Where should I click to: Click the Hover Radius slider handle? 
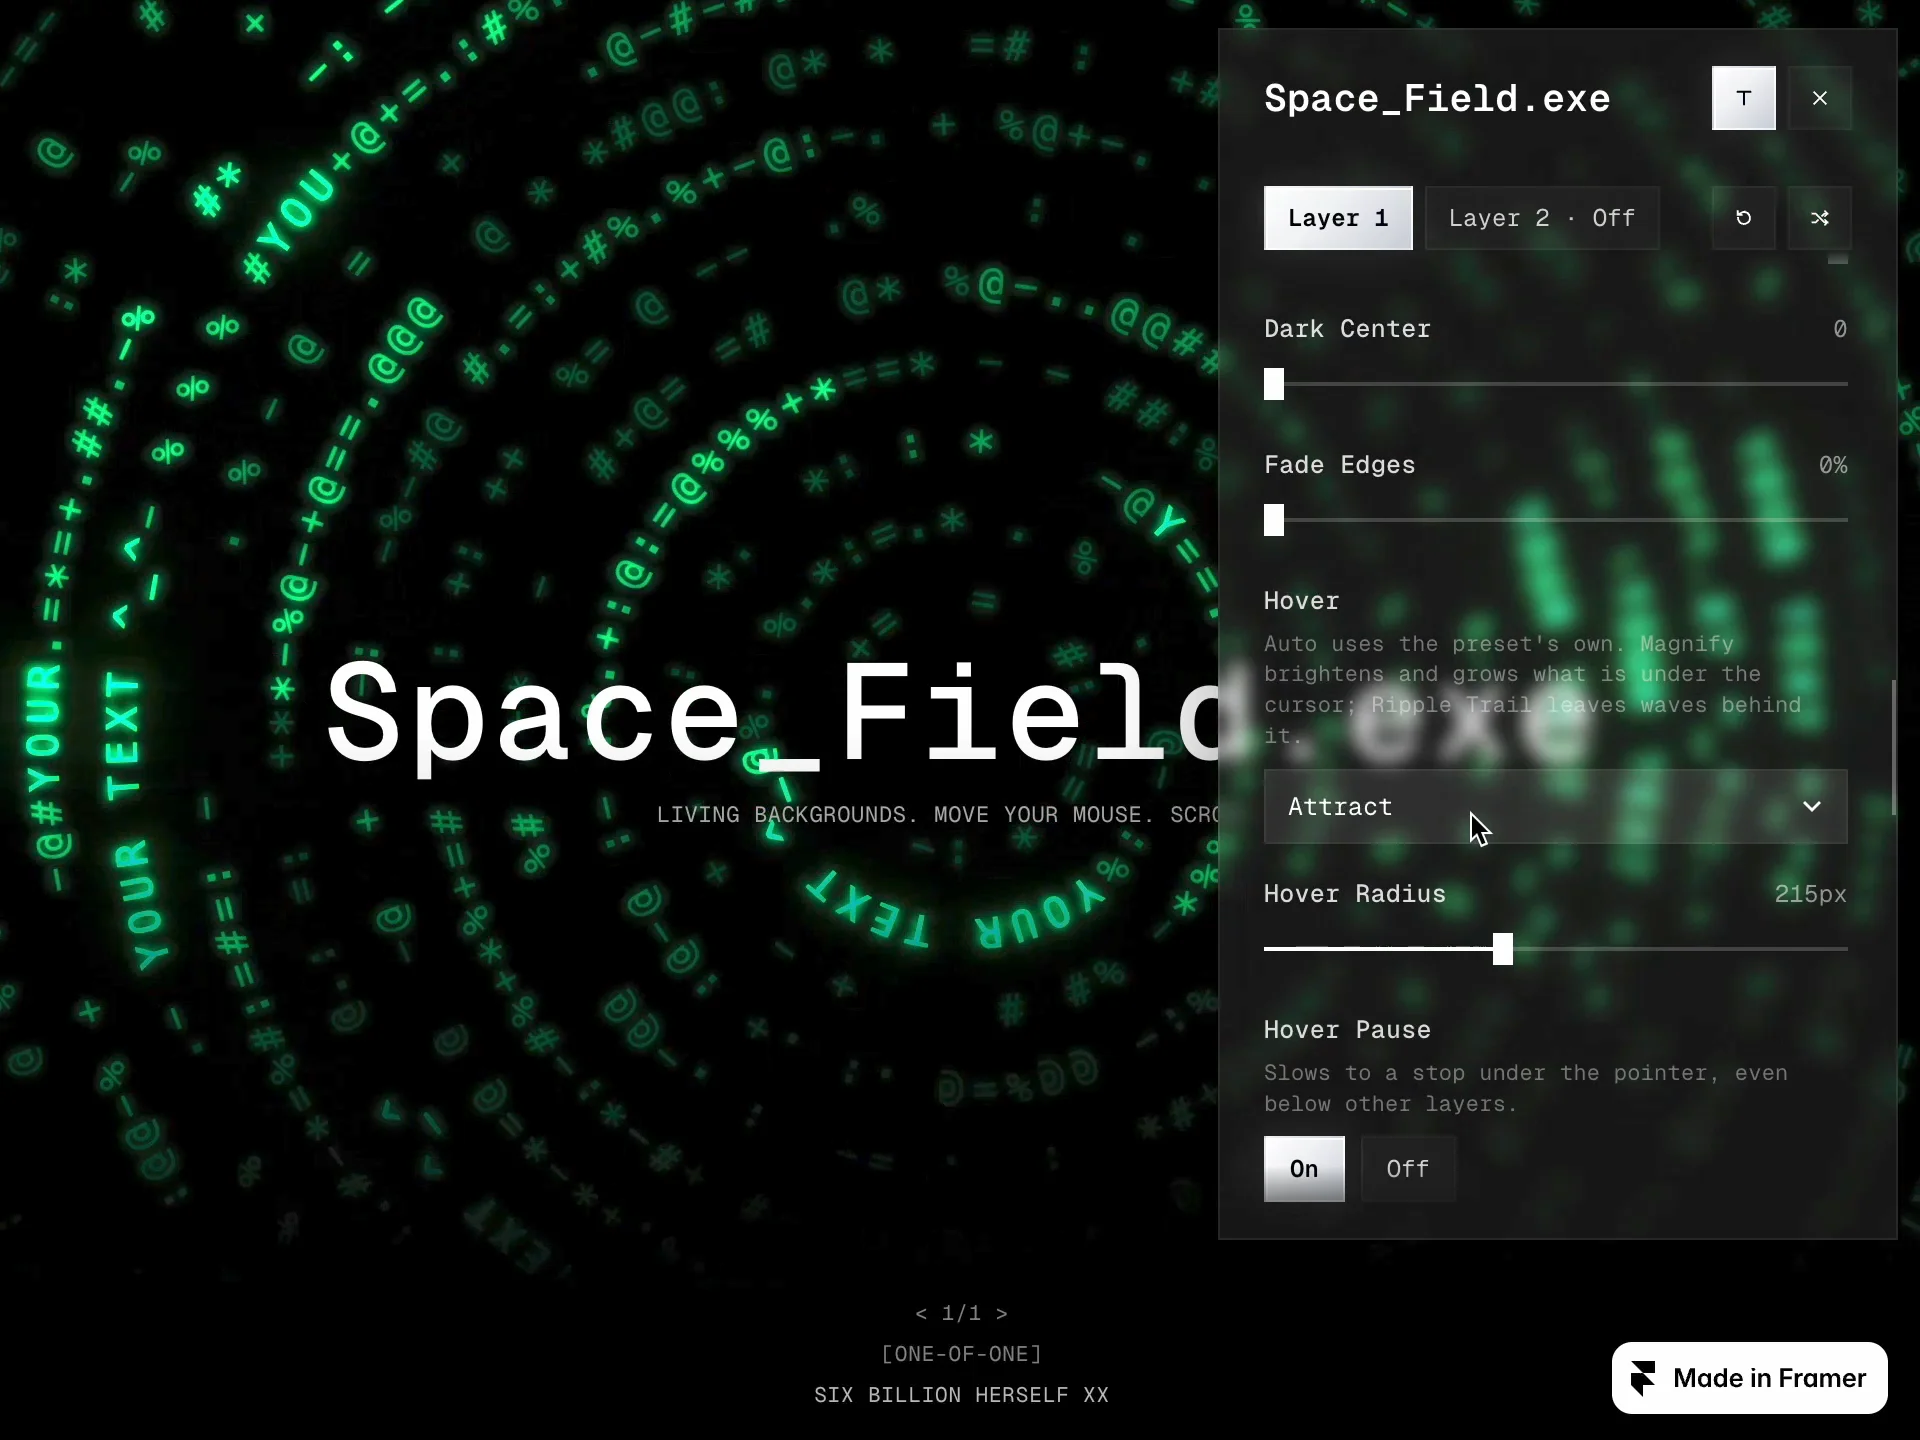tap(1503, 949)
